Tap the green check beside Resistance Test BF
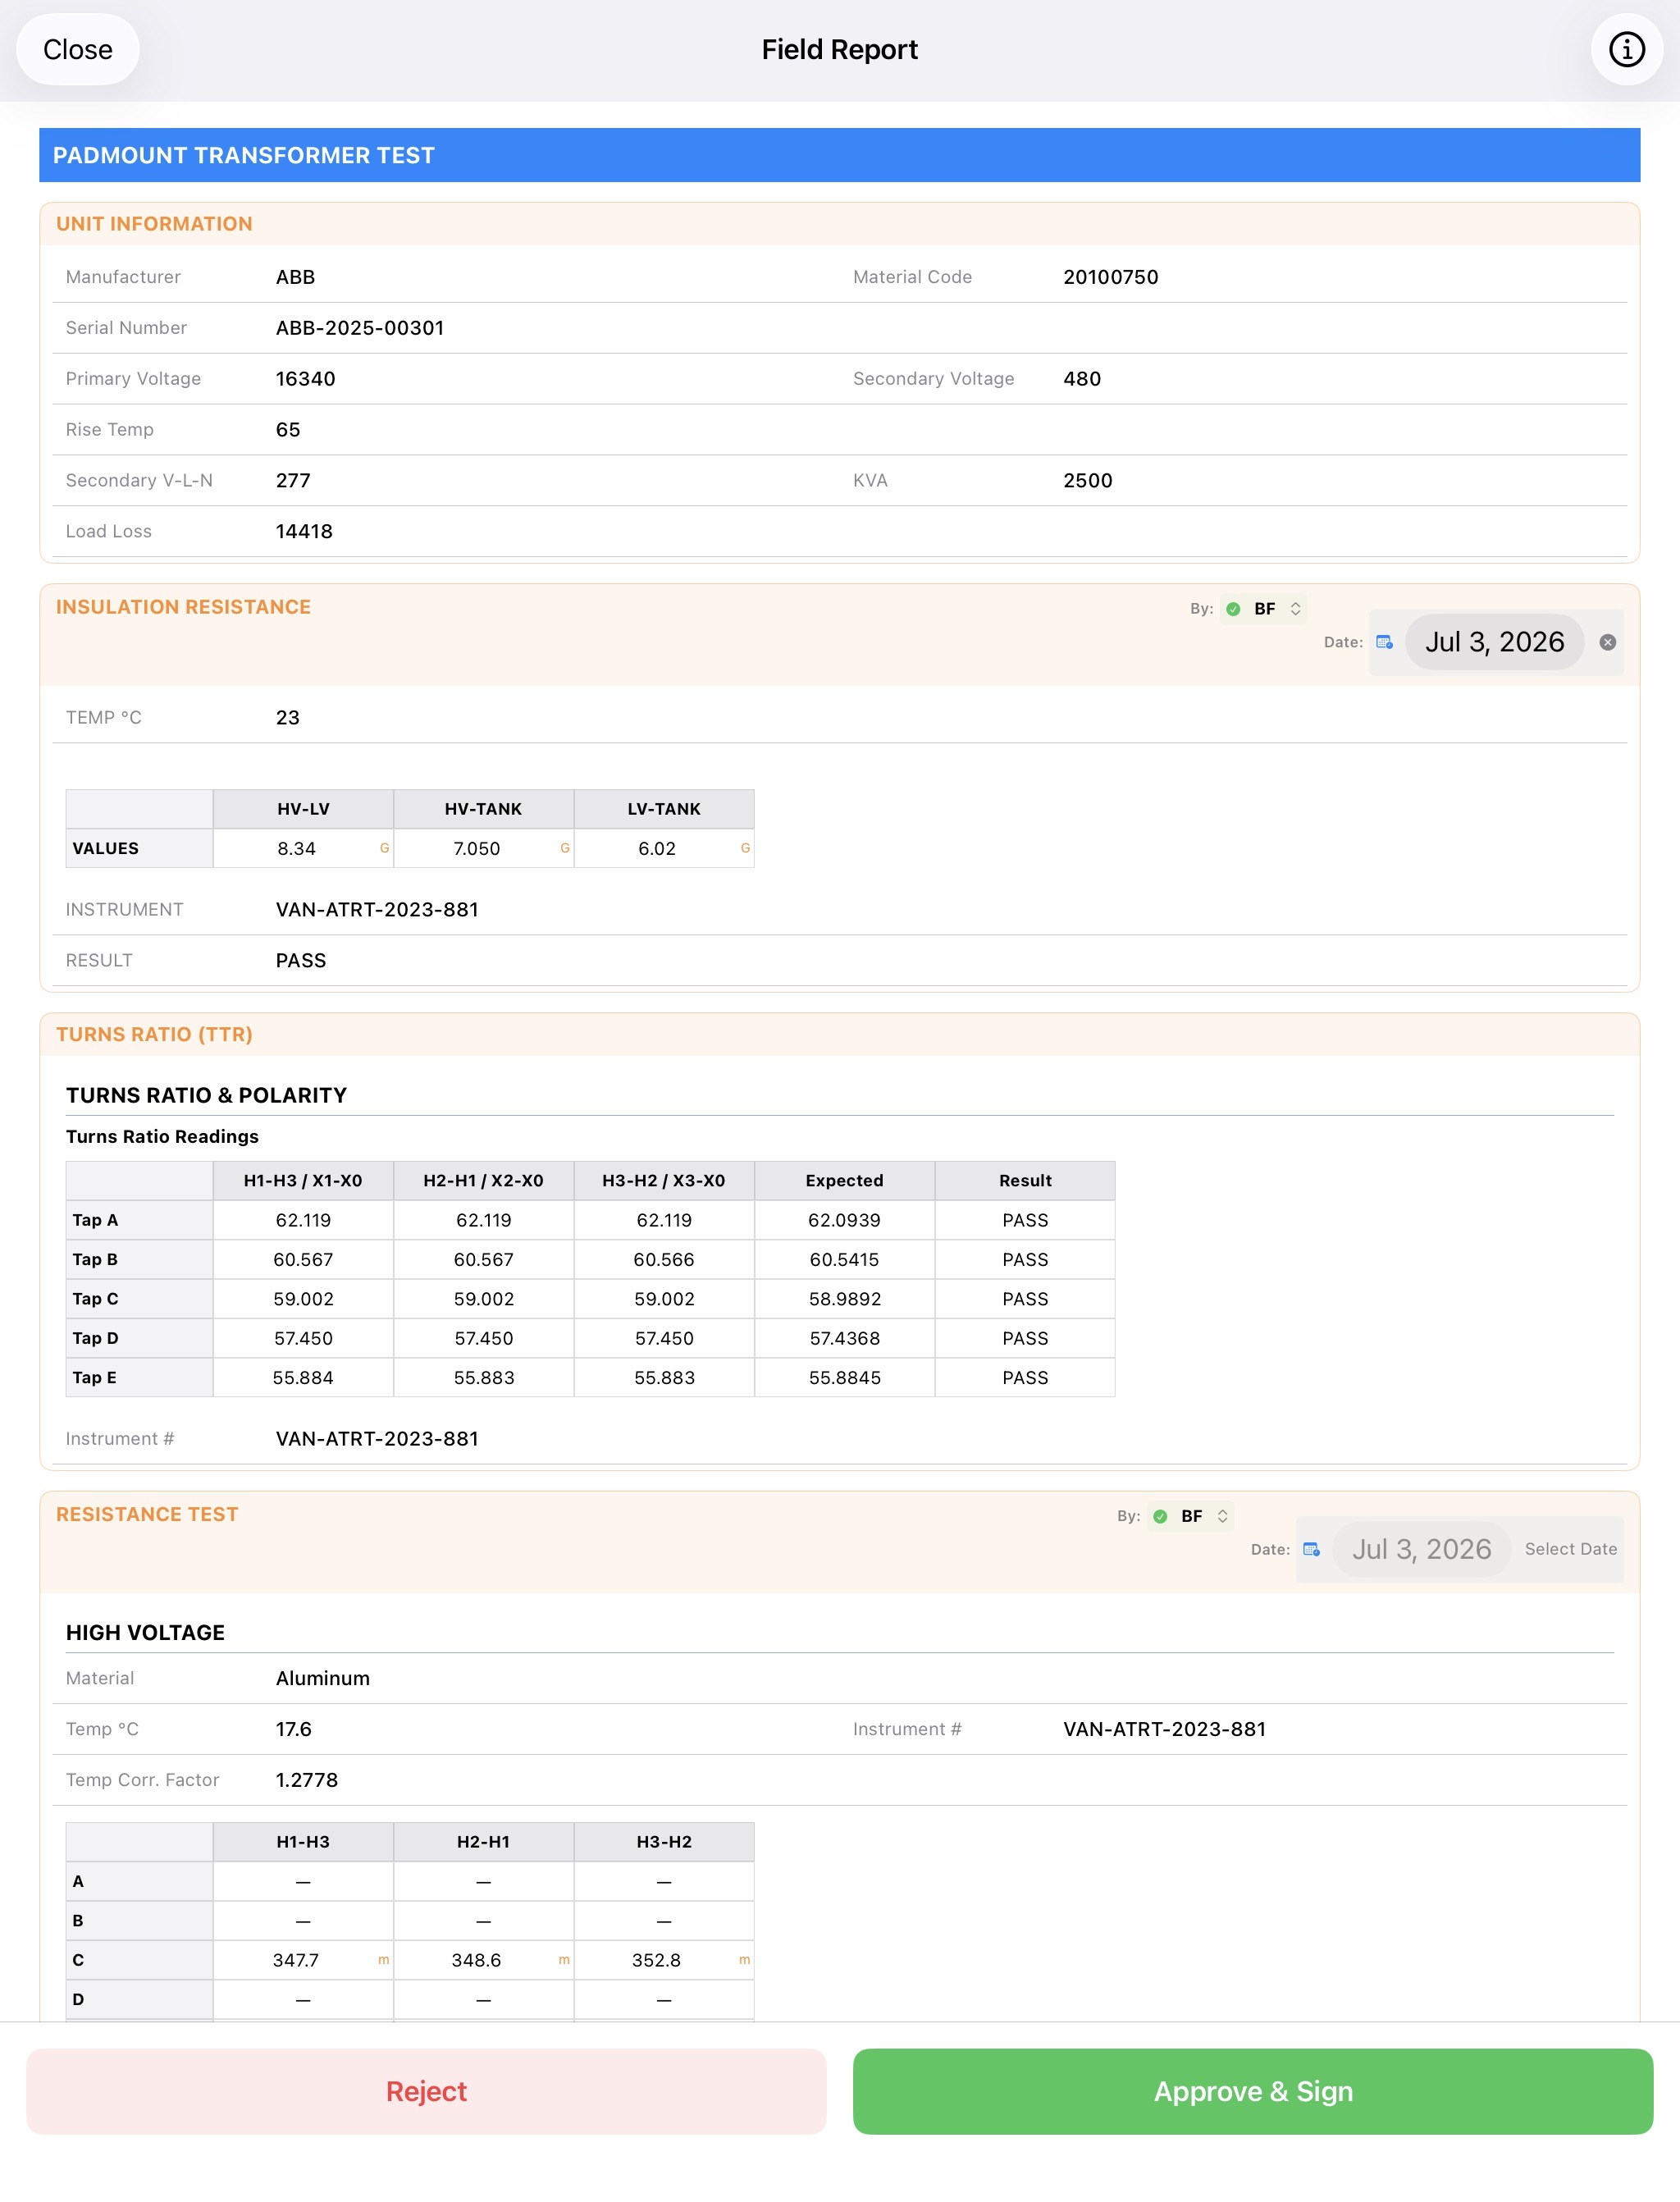1680x2202 pixels. coord(1160,1516)
